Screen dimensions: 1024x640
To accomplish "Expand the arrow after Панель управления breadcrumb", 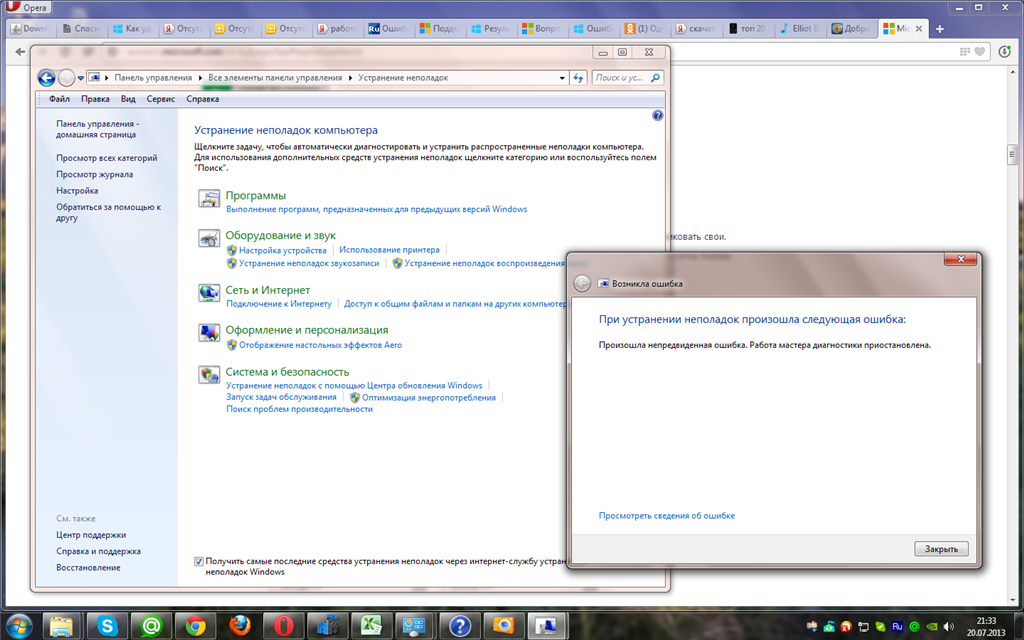I will (200, 78).
